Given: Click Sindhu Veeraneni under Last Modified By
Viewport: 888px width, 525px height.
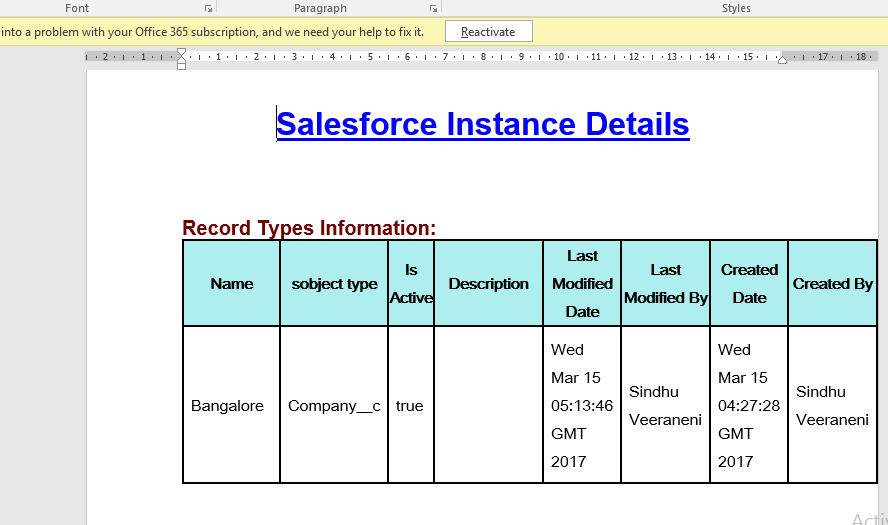Looking at the screenshot, I should pyautogui.click(x=665, y=405).
